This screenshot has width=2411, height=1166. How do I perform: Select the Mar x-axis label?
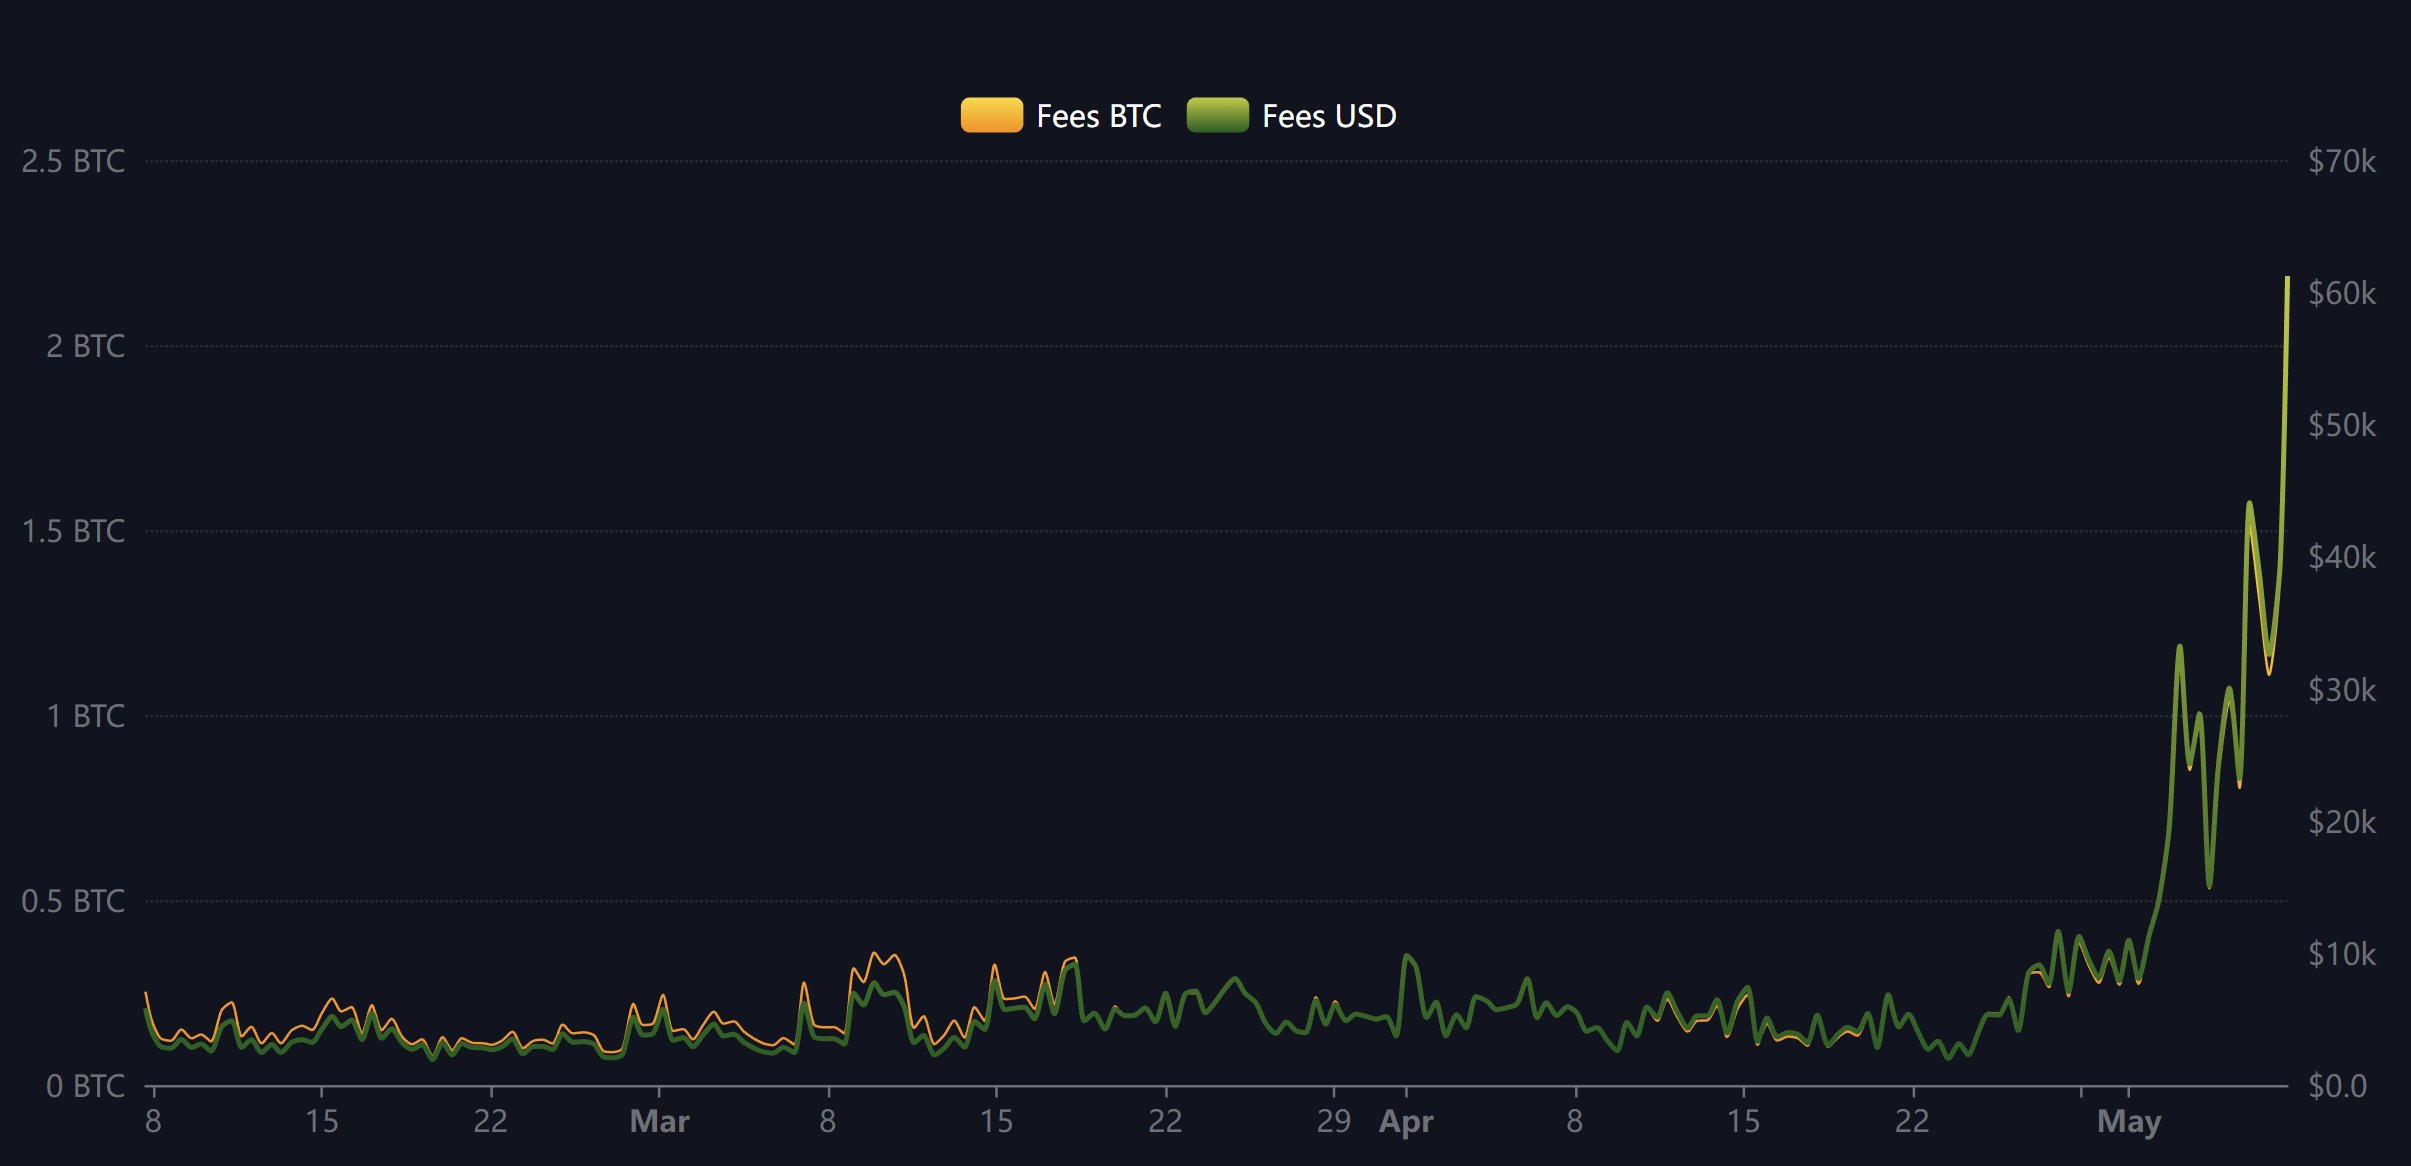[x=659, y=1121]
